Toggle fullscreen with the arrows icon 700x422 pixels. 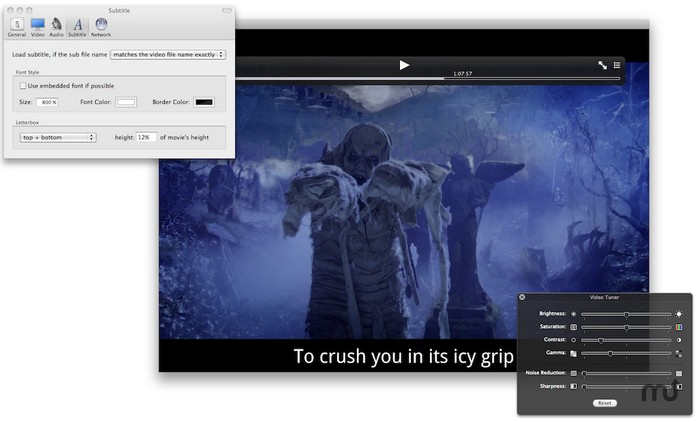pos(603,65)
